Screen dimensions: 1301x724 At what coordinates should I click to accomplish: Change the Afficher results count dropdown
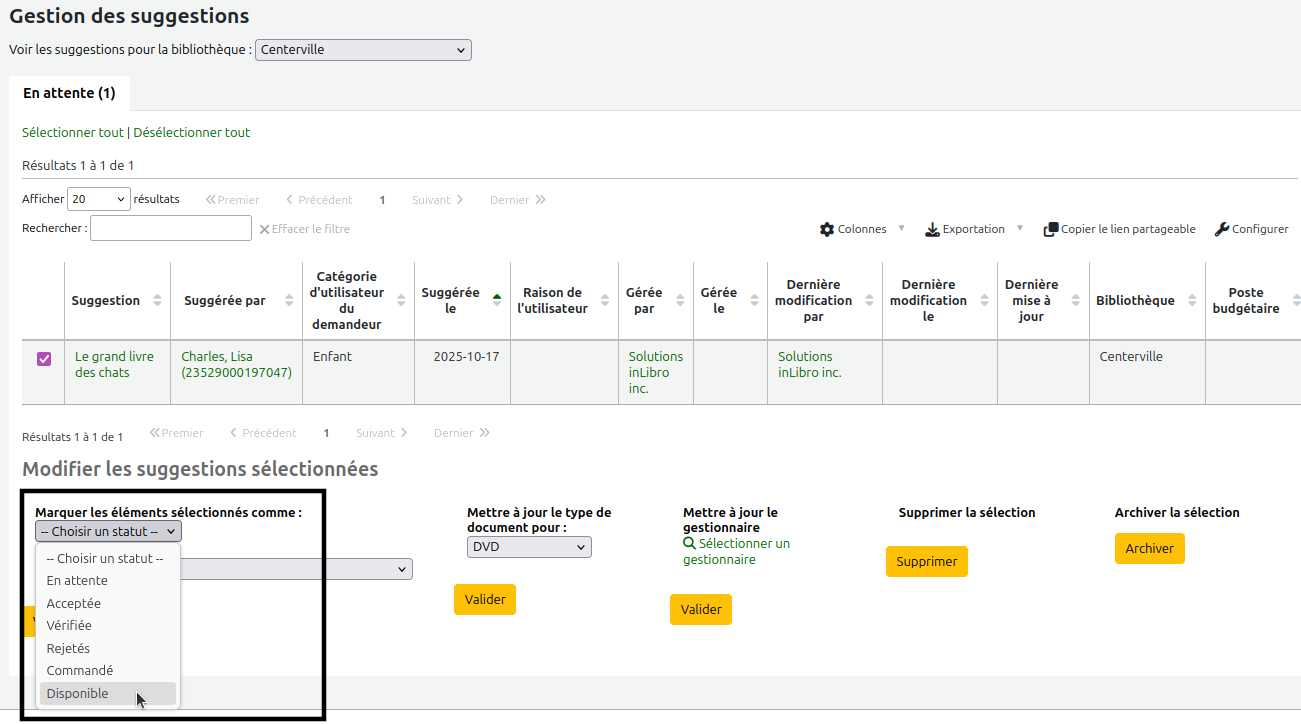click(x=98, y=200)
